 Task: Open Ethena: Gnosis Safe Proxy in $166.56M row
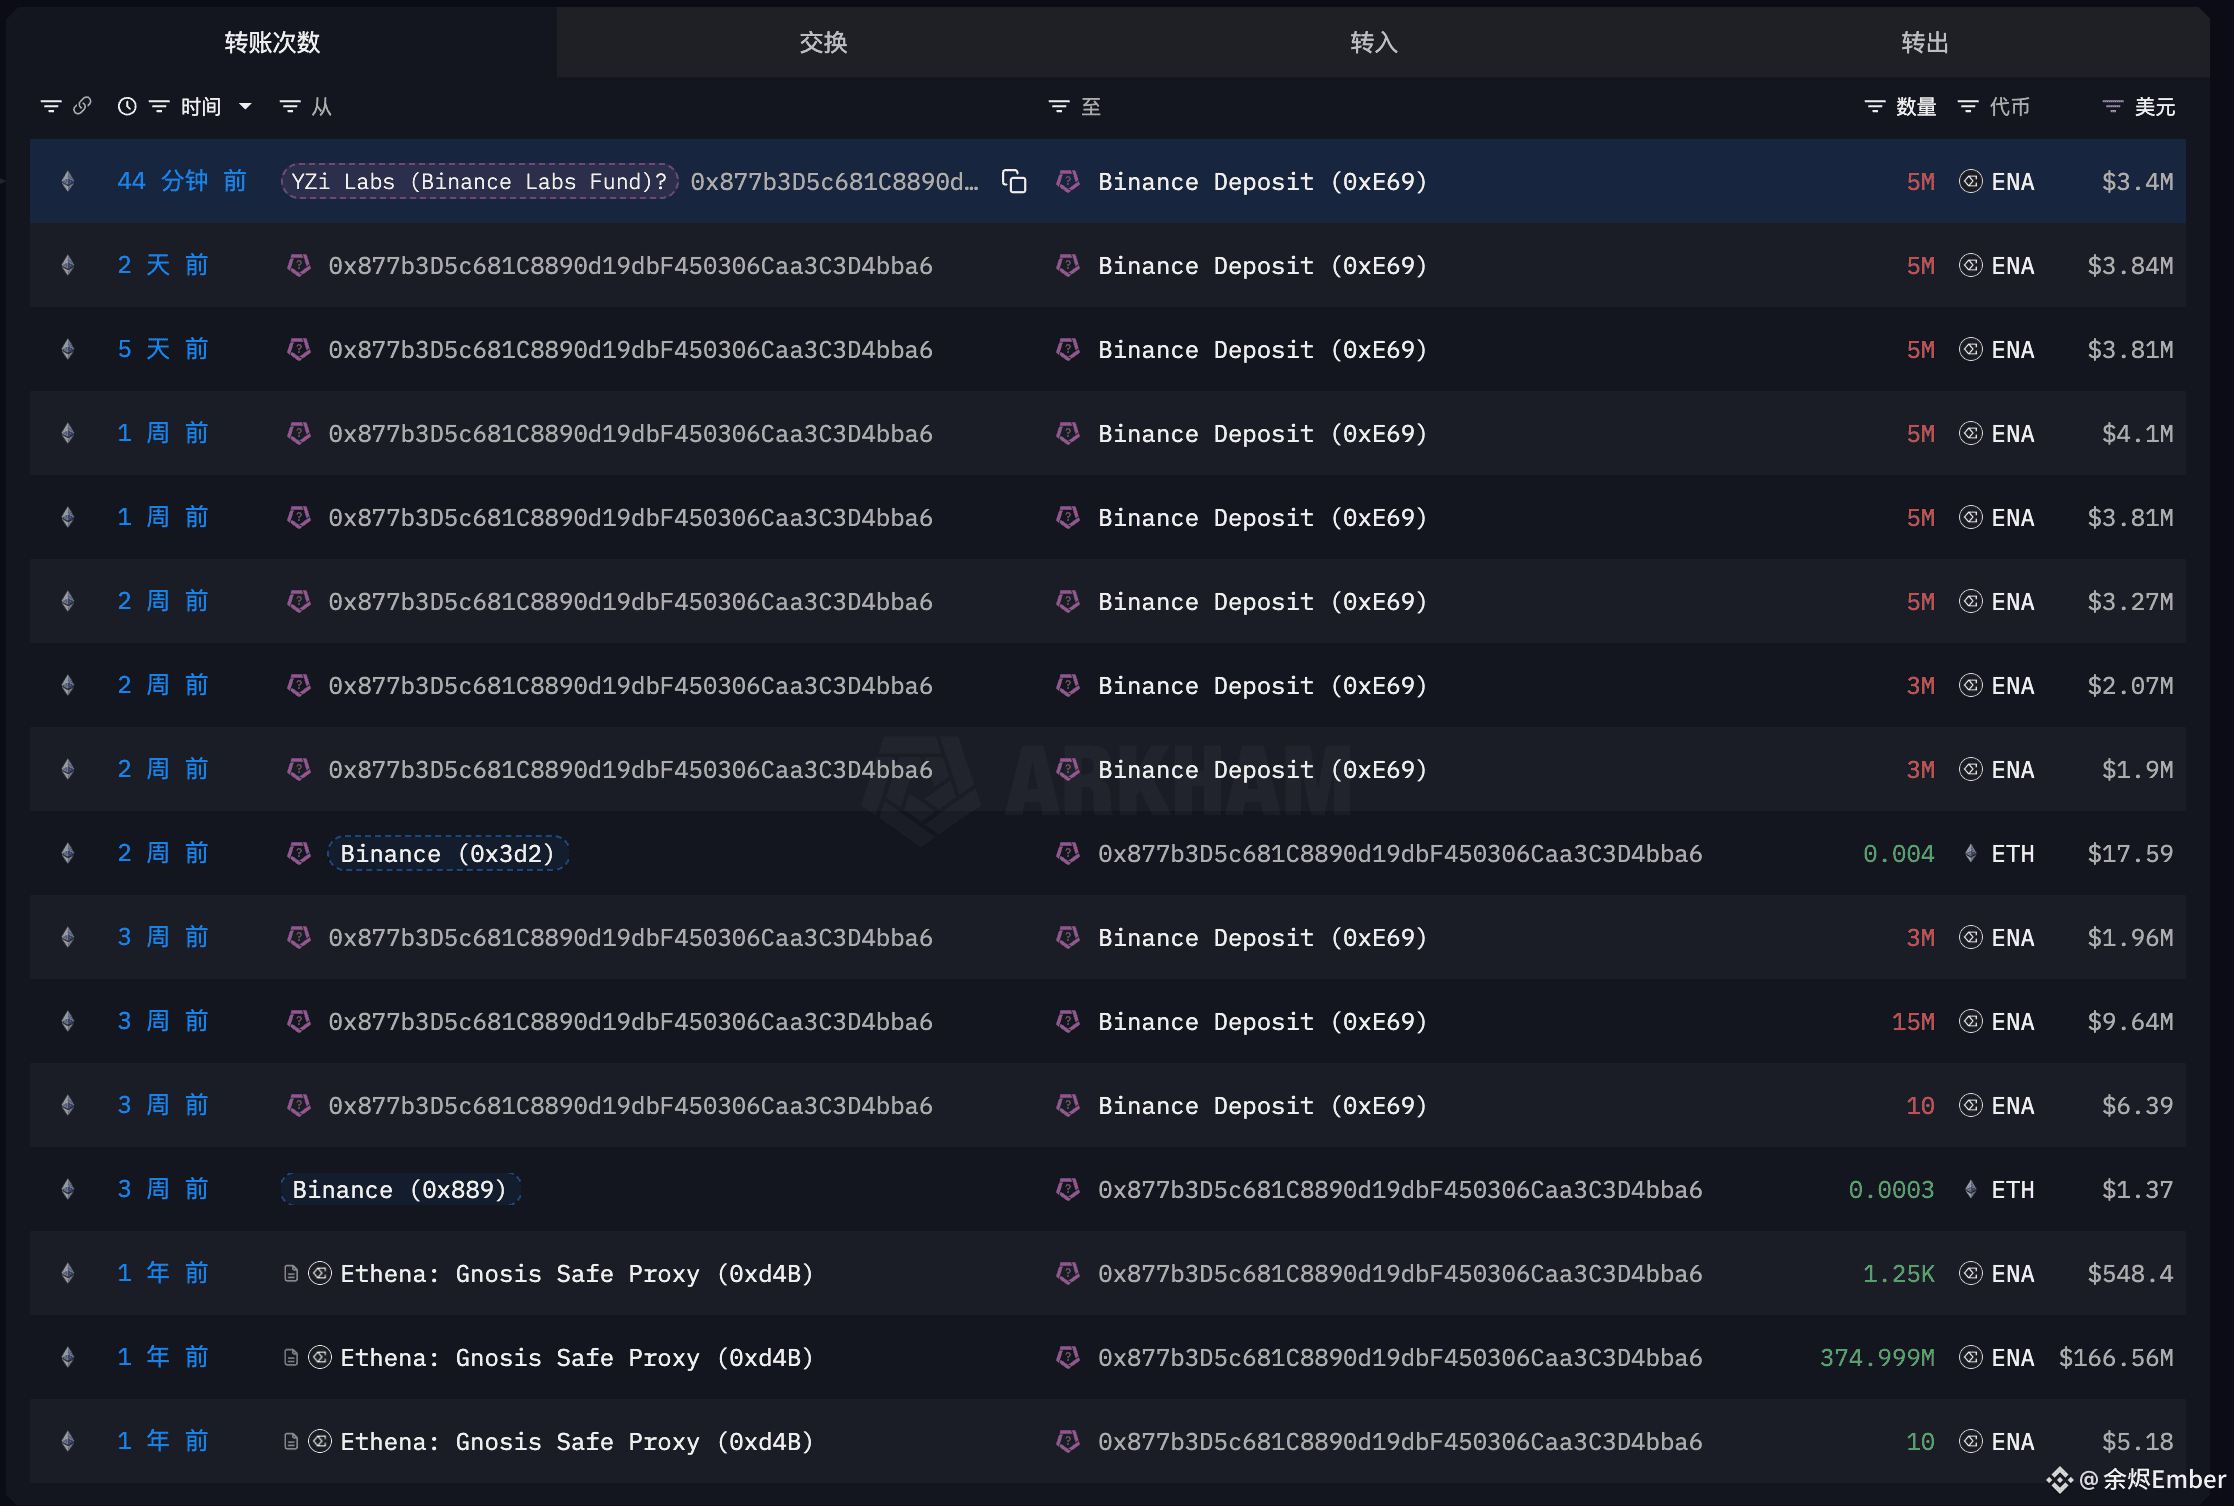pyautogui.click(x=576, y=1357)
